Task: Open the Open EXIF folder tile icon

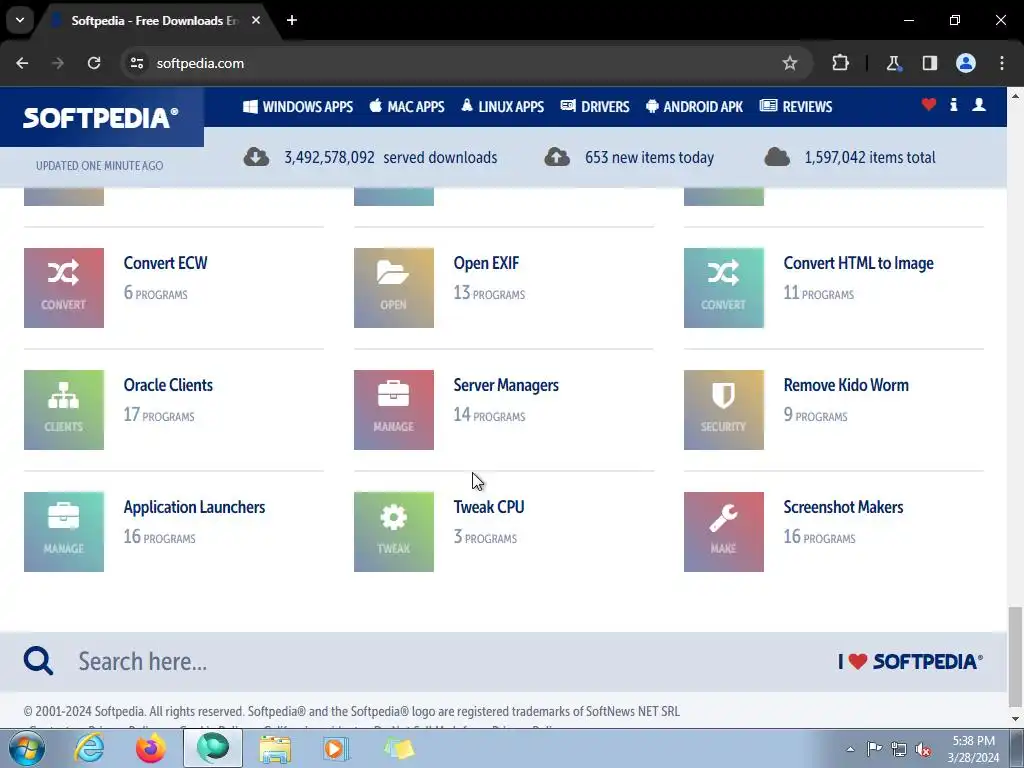Action: coord(394,287)
